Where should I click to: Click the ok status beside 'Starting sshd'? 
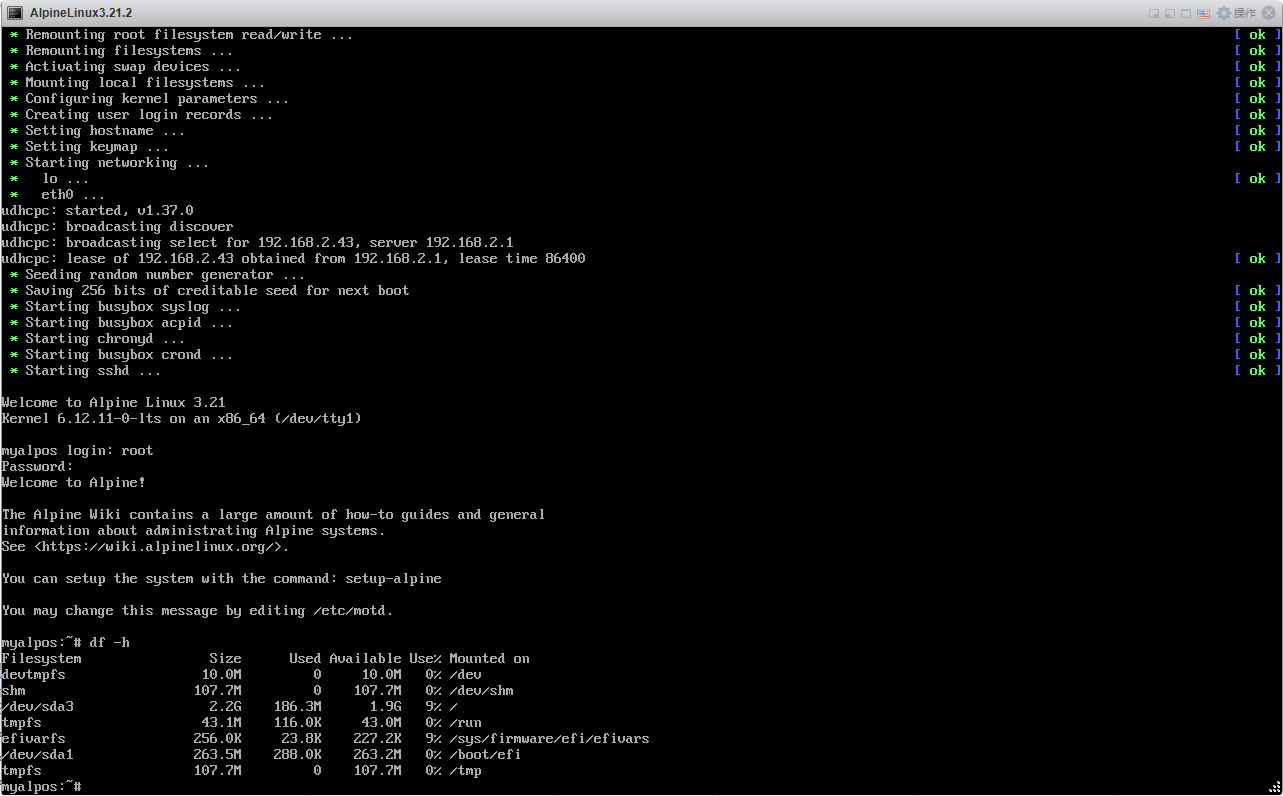tap(1257, 371)
